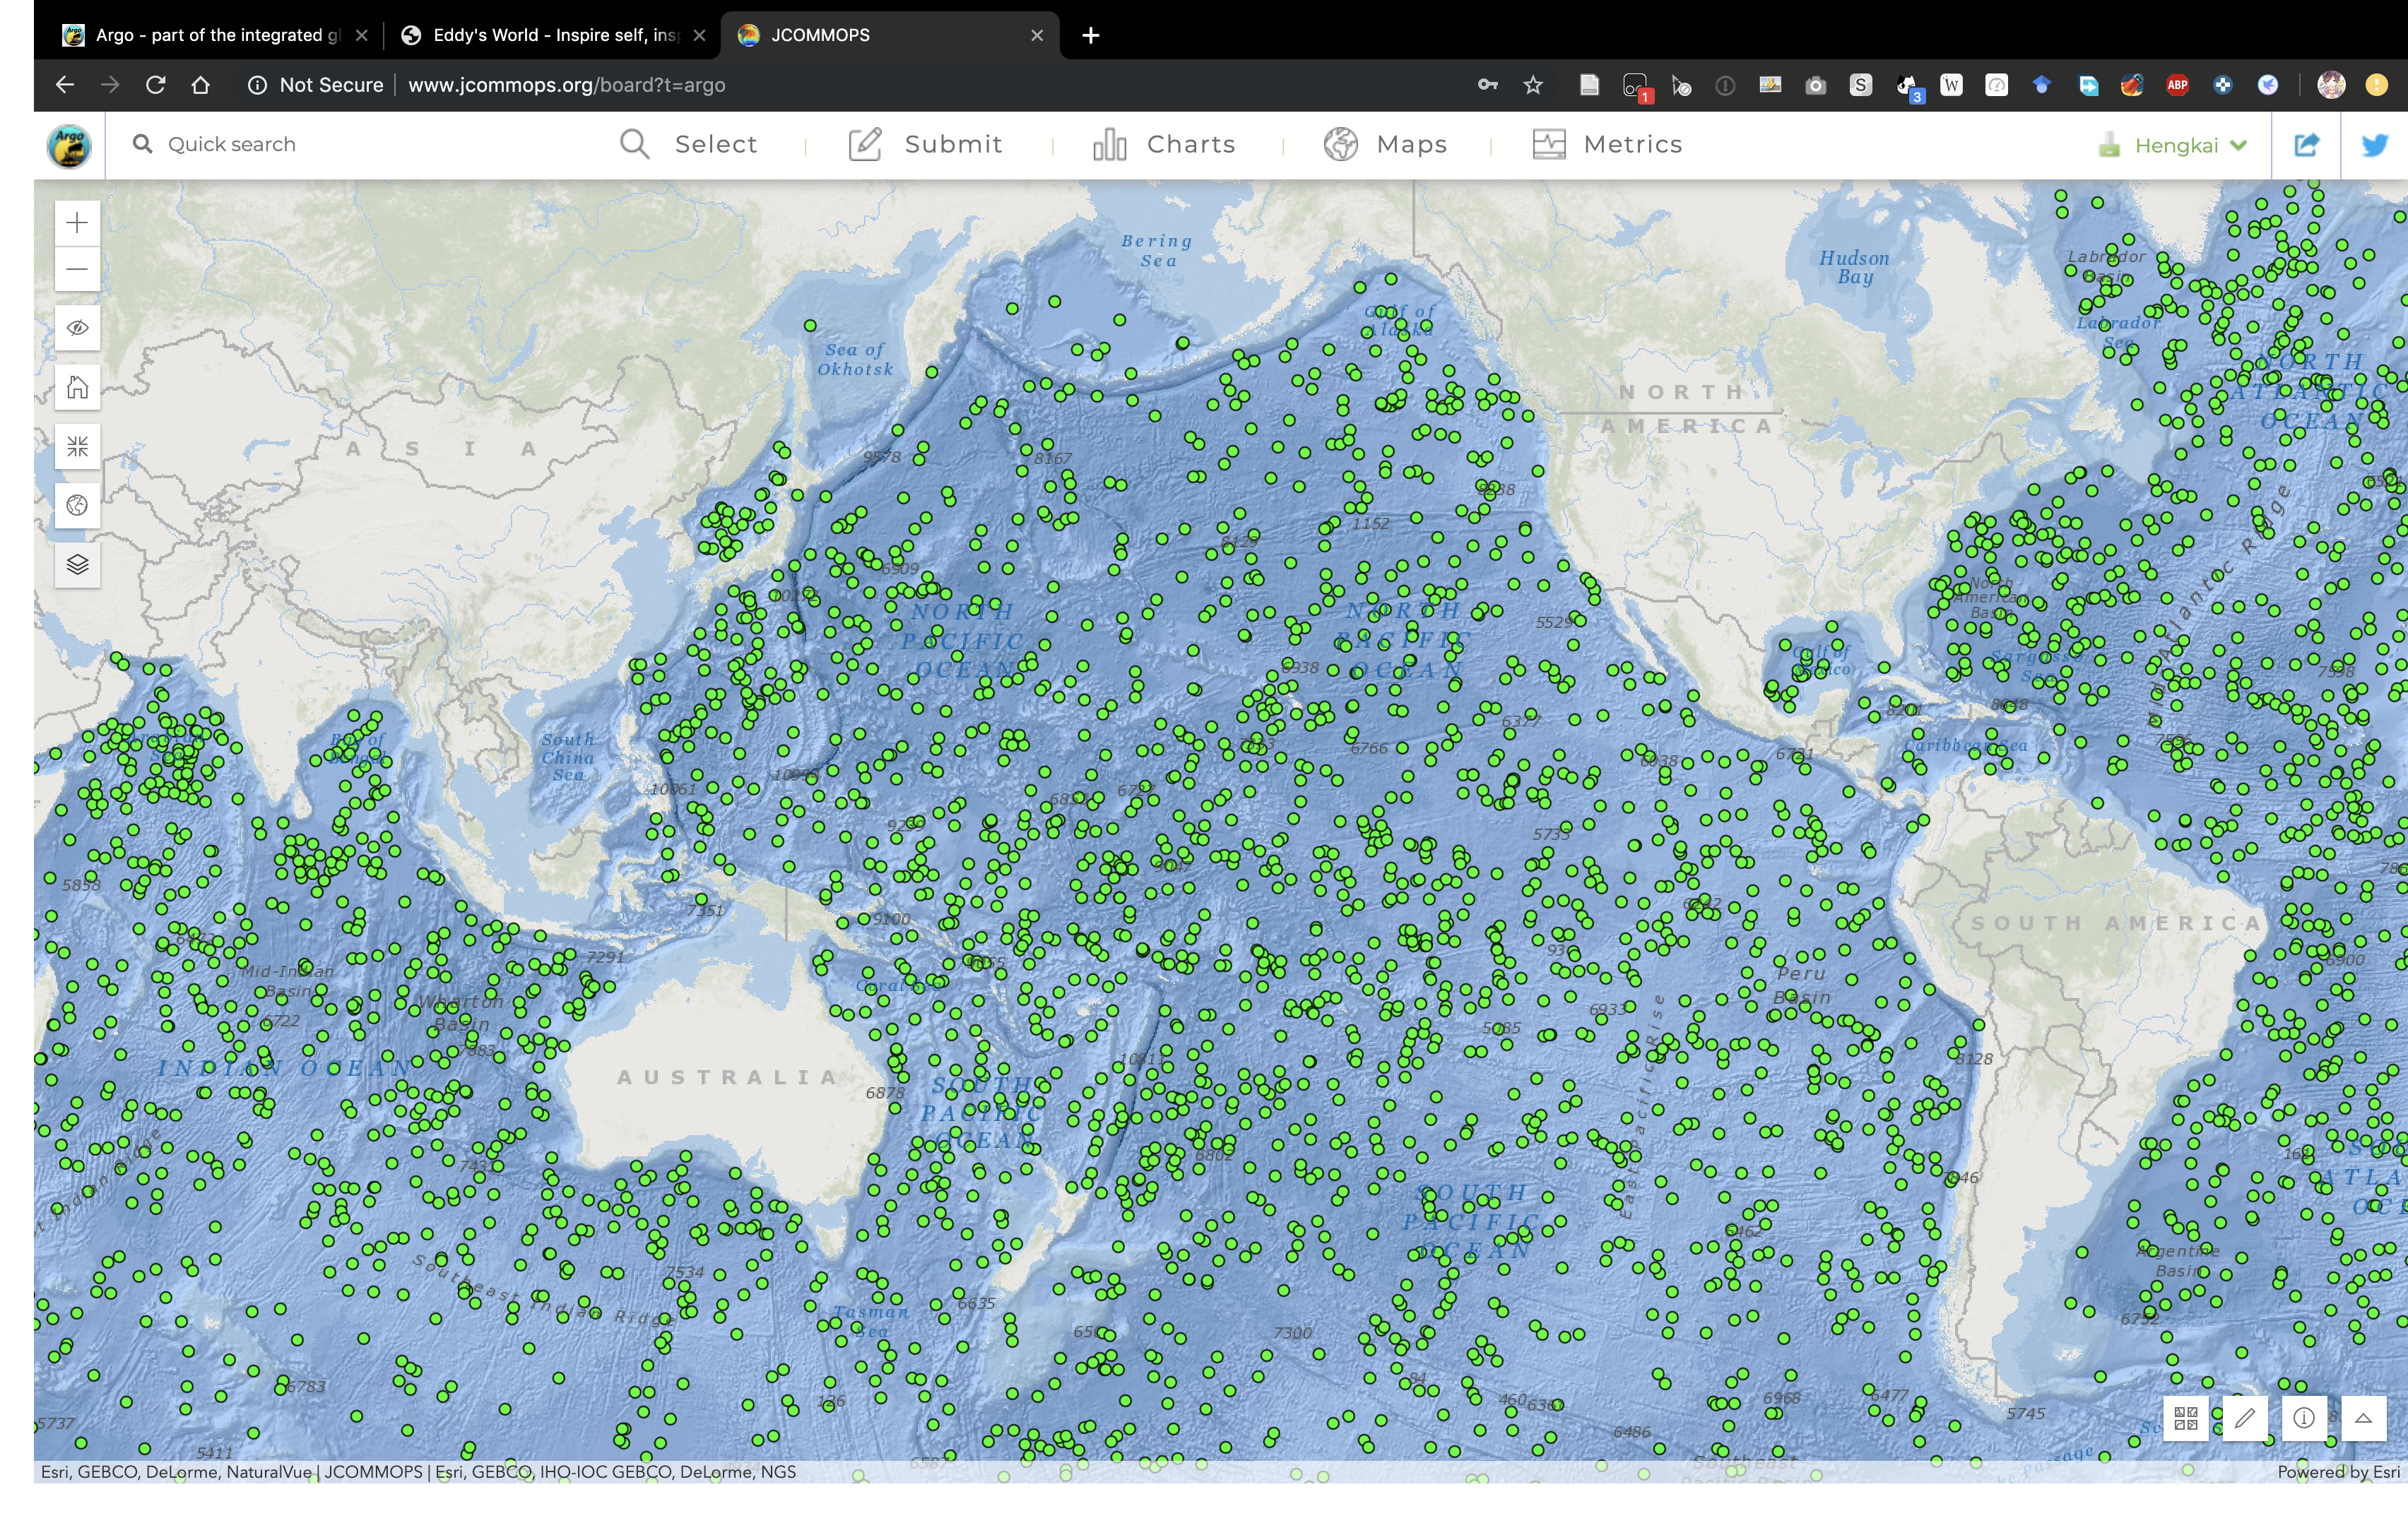This screenshot has height=1523, width=2408.
Task: Click the Argo logo
Action: pyautogui.click(x=69, y=146)
